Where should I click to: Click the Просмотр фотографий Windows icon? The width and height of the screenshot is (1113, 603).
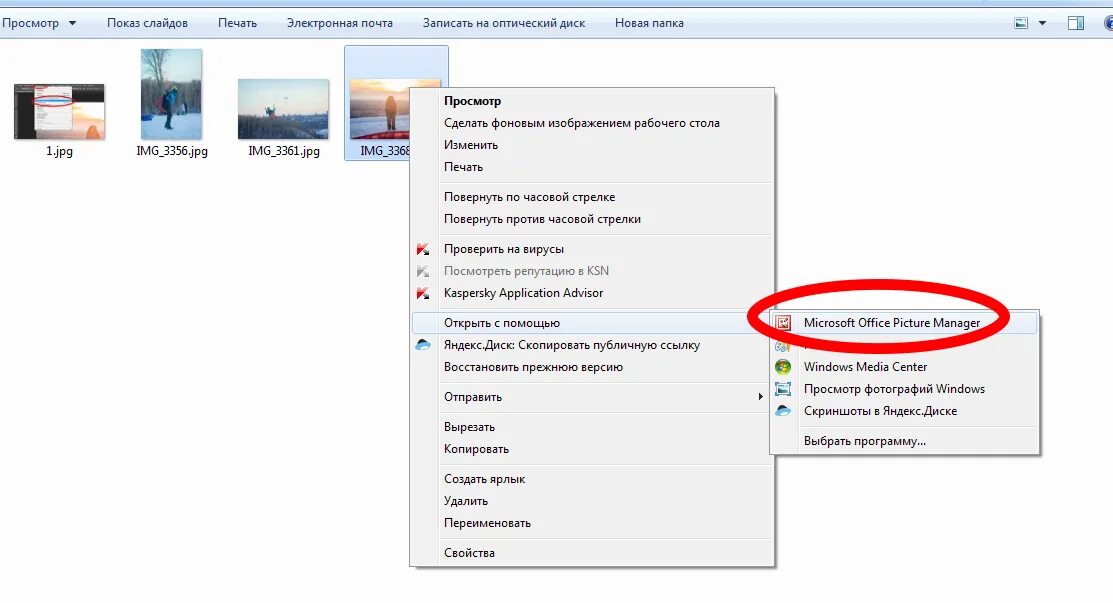coord(783,389)
